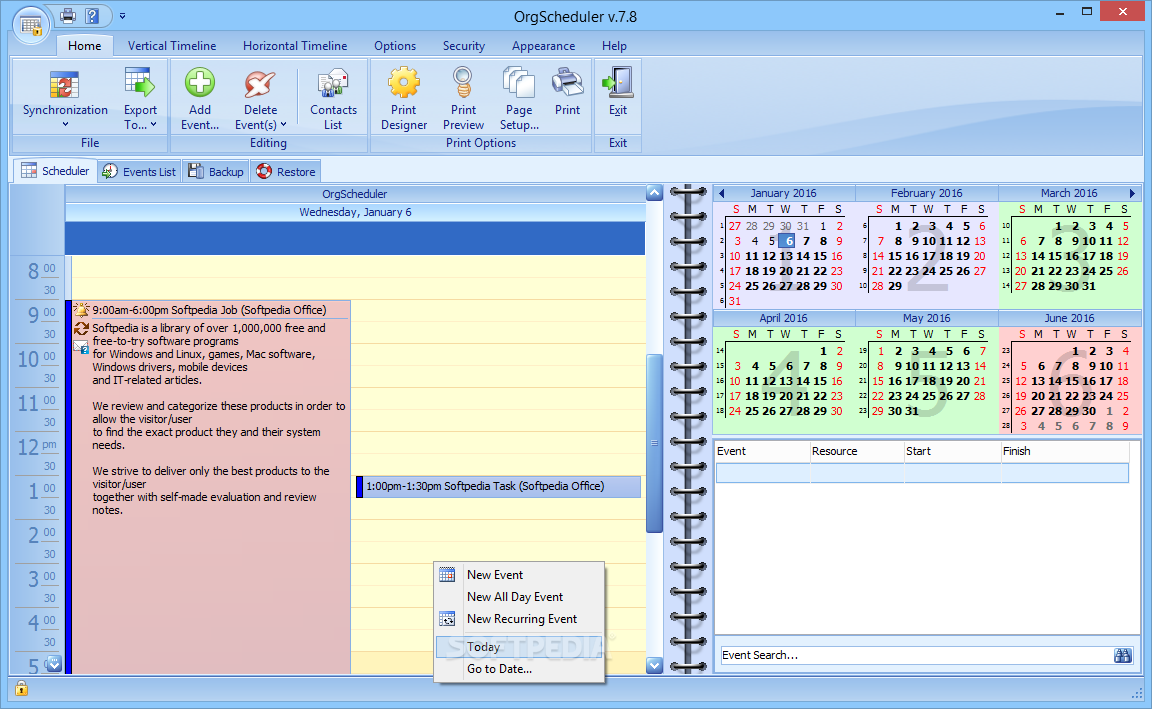Click the Print ribbon icon

pos(567,82)
